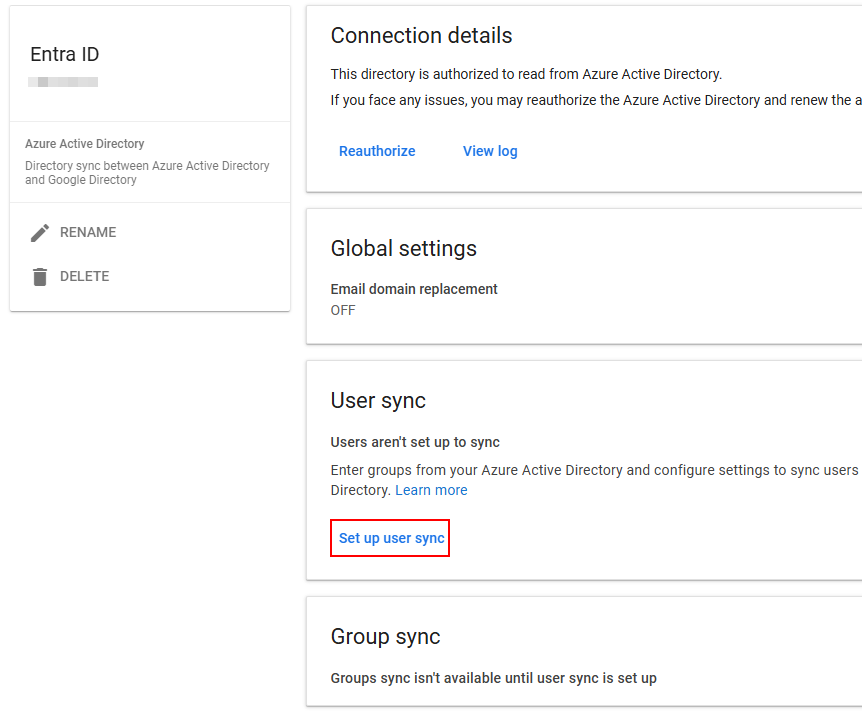The width and height of the screenshot is (862, 727).
Task: Select the Connection details heading
Action: click(x=421, y=36)
